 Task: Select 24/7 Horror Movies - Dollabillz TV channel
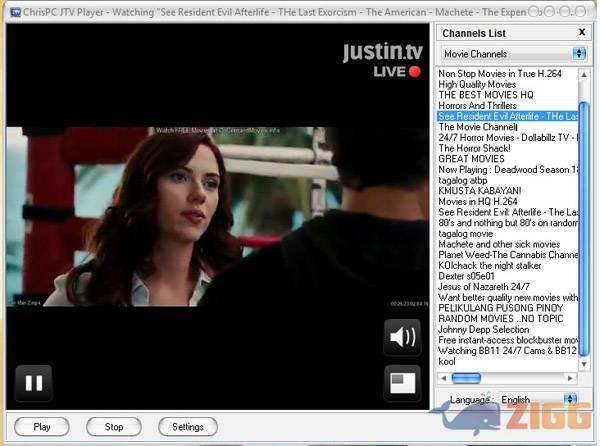[x=507, y=138]
